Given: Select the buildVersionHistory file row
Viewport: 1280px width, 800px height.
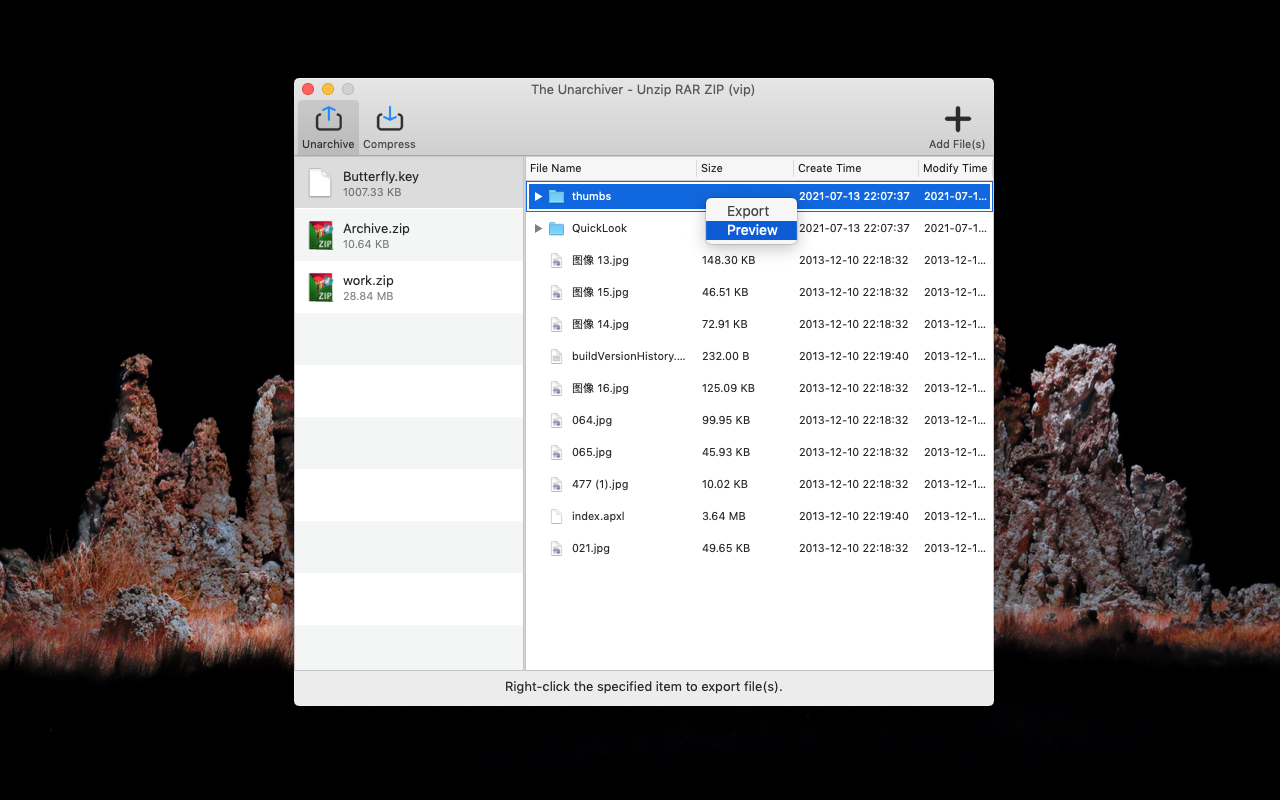Looking at the screenshot, I should click(628, 356).
